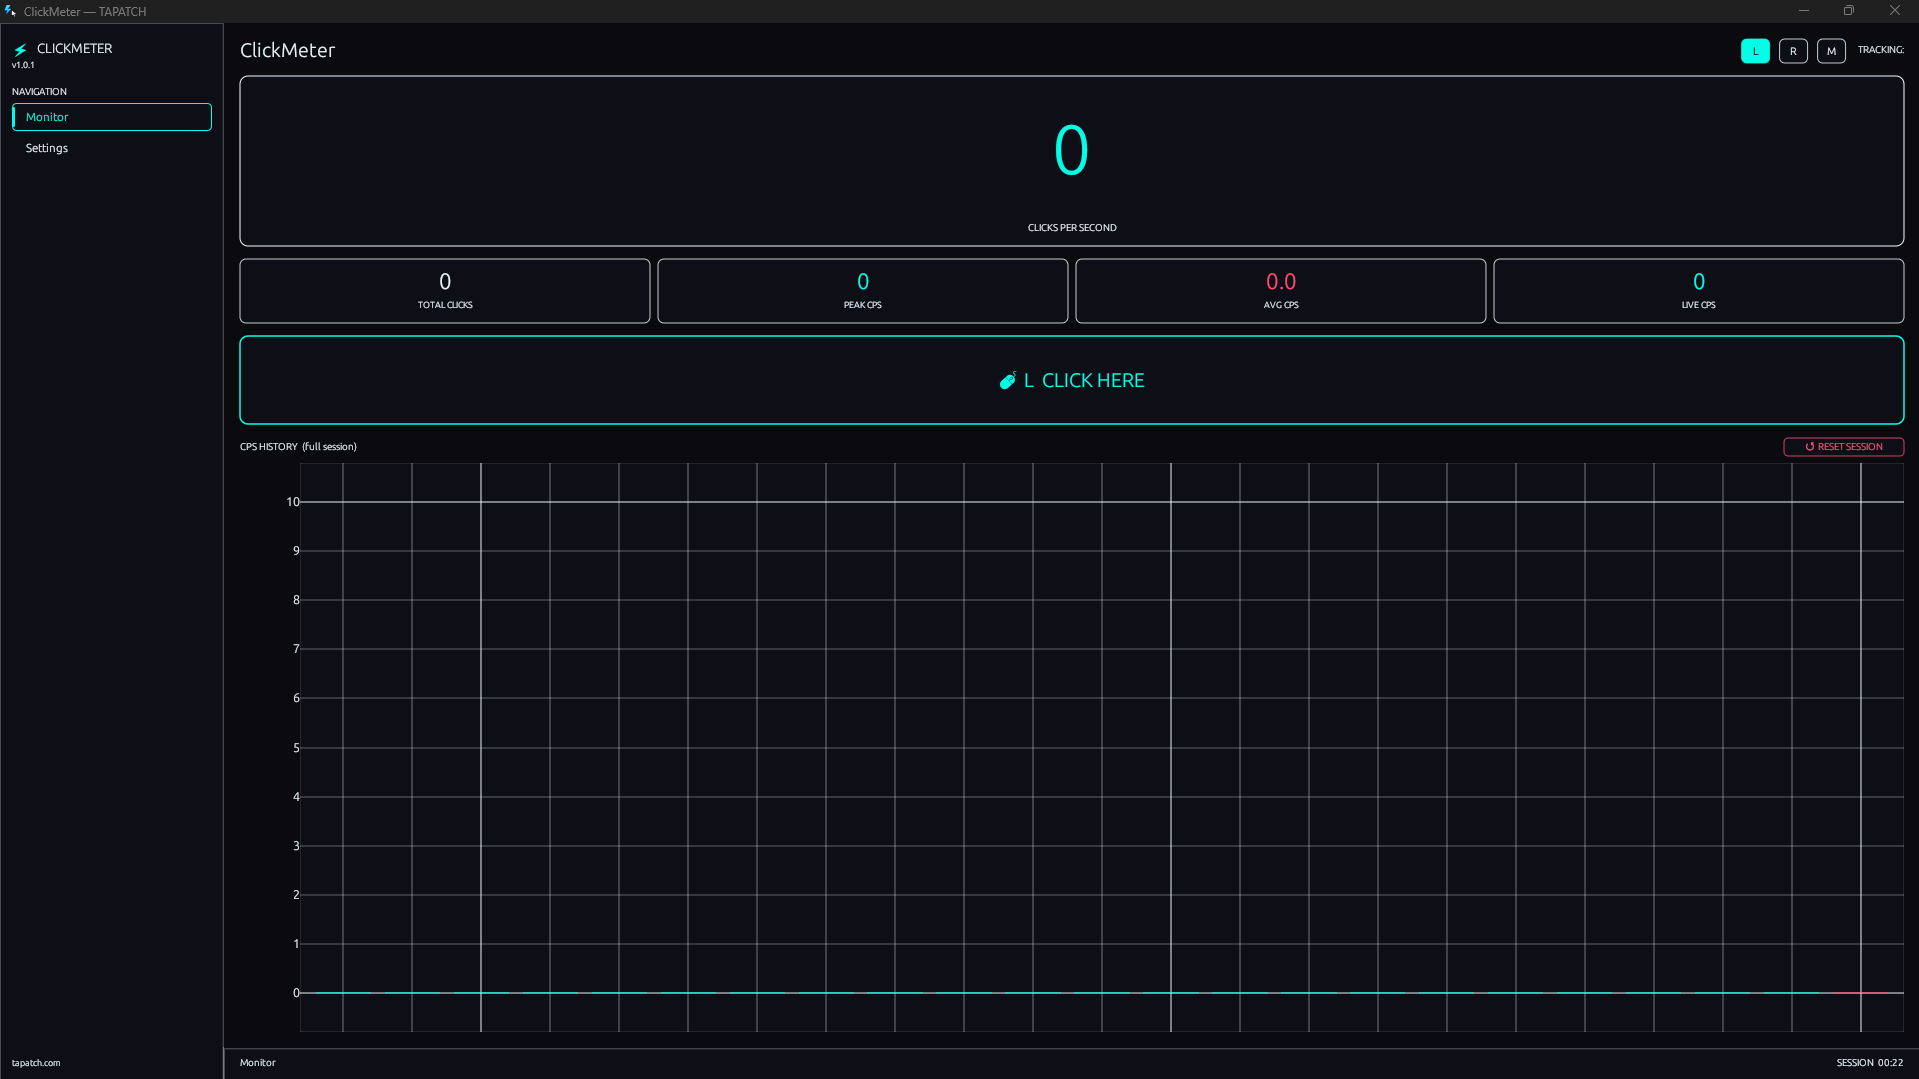Click the CLICKS PER SECOND label
The width and height of the screenshot is (1919, 1079).
click(1072, 228)
